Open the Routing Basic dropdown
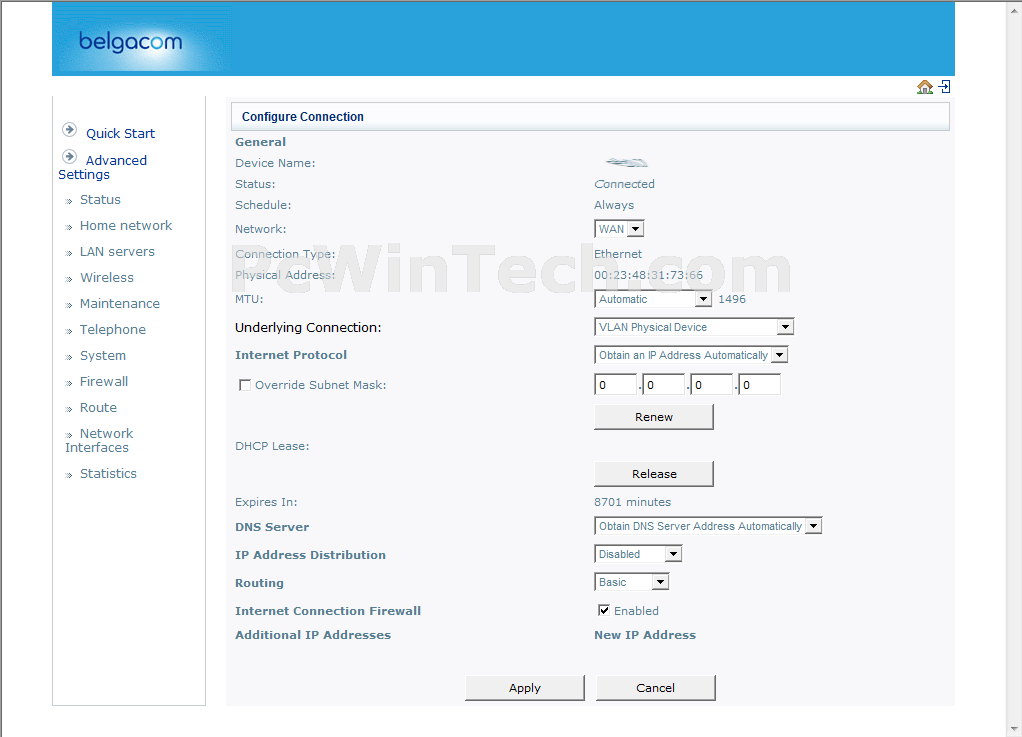 (x=632, y=582)
